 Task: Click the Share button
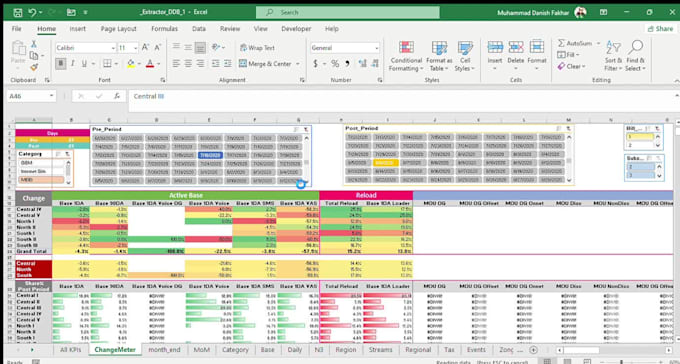(x=660, y=29)
